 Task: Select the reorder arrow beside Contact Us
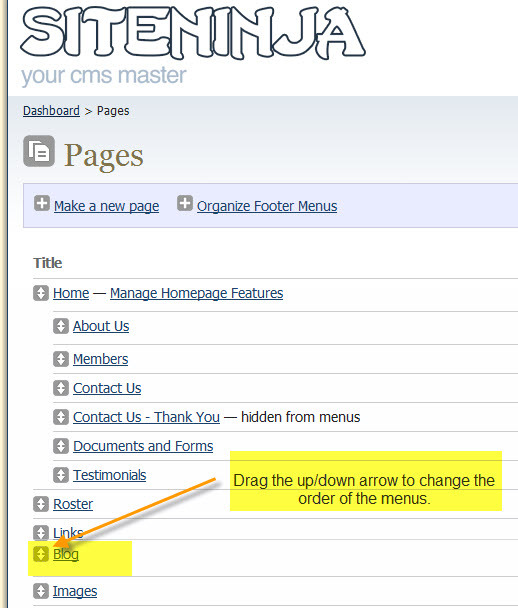61,388
